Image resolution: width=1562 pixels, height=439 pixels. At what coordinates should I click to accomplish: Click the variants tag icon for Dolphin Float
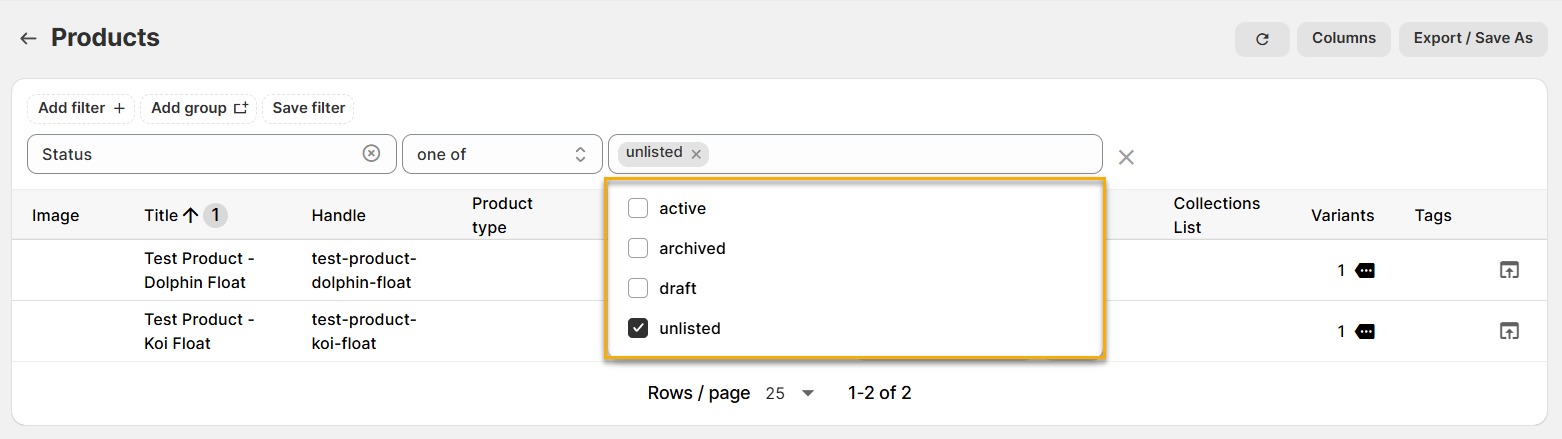(x=1365, y=270)
